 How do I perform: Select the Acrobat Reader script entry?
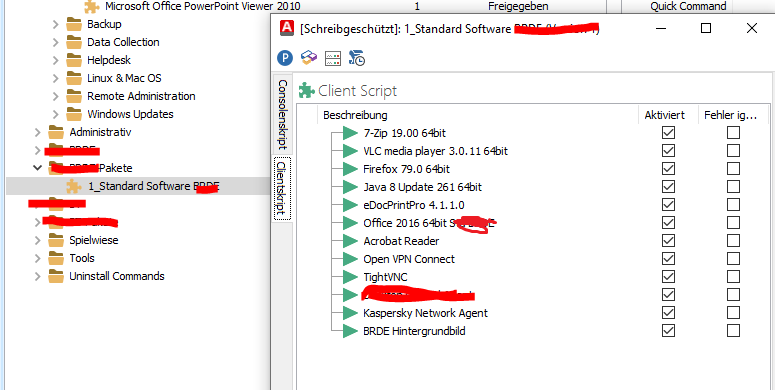pos(401,241)
